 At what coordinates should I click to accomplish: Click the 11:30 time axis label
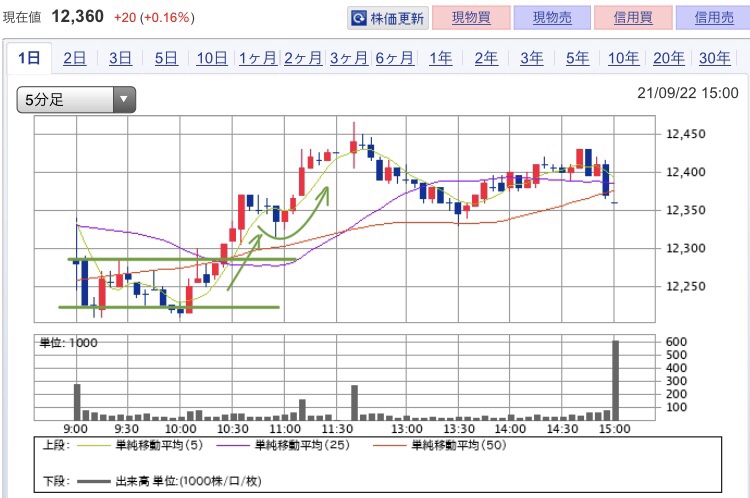coord(337,429)
